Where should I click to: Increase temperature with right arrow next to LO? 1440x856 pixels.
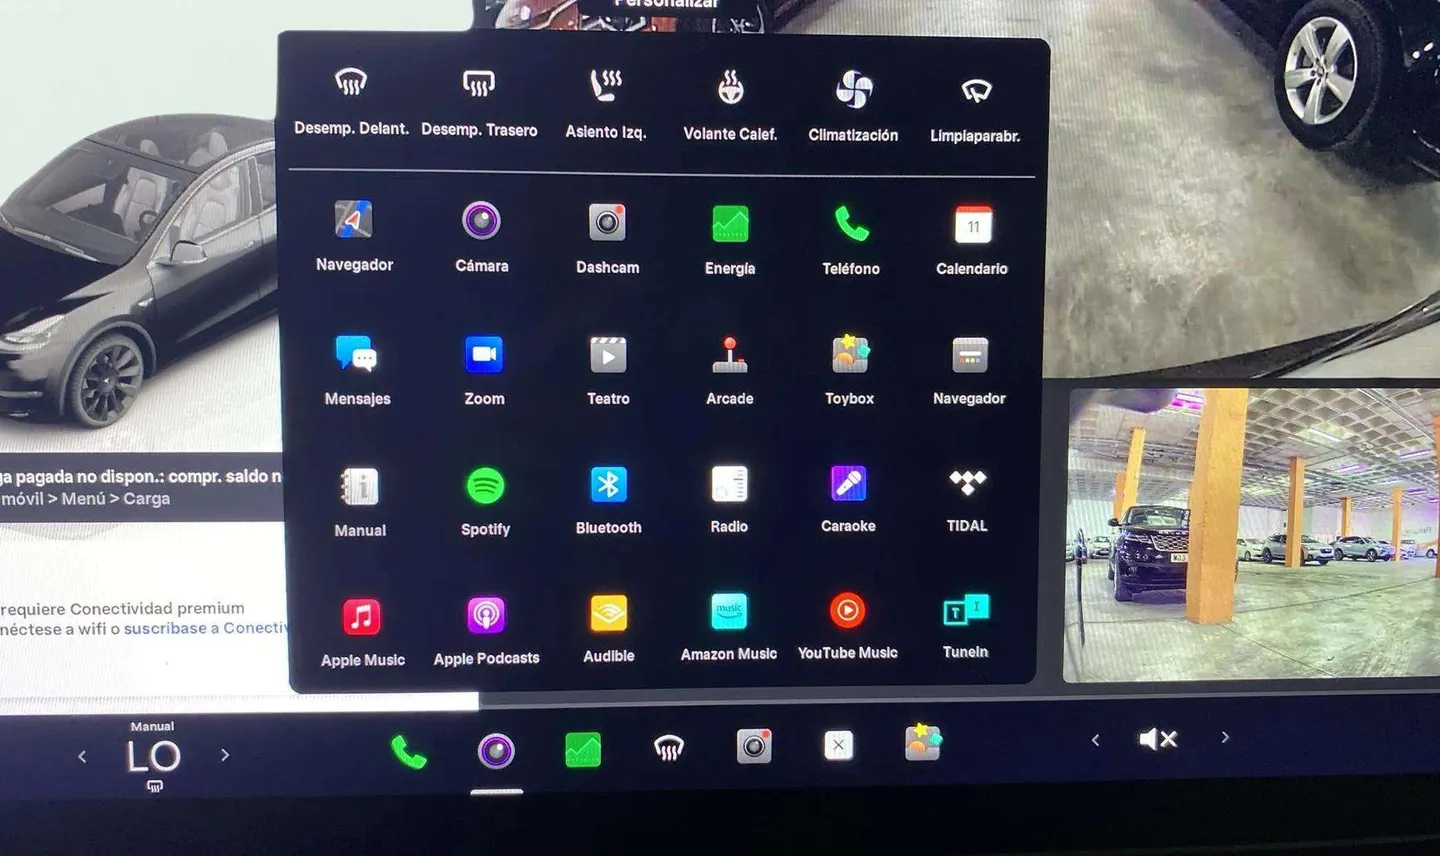(225, 755)
